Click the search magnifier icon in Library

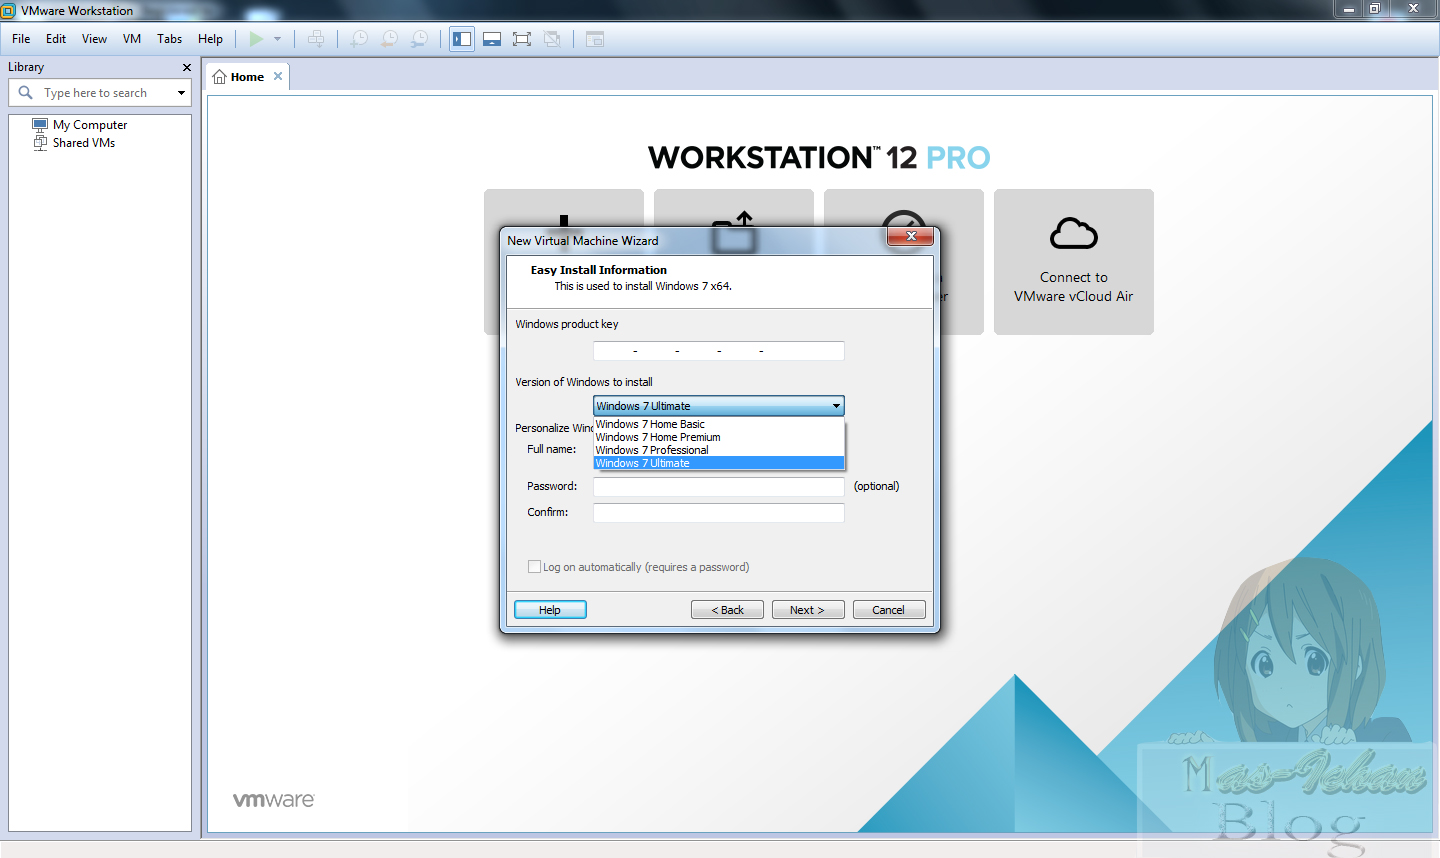coord(26,92)
